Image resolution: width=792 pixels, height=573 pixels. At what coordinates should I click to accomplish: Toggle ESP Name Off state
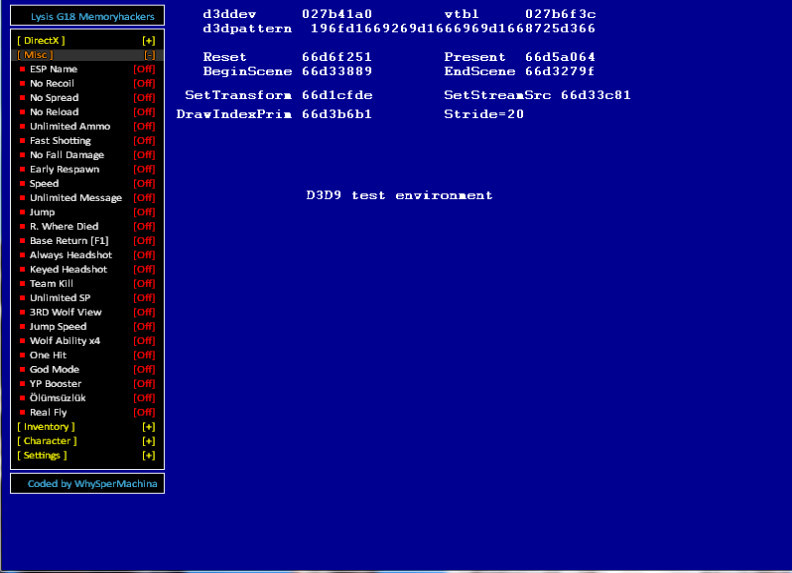click(x=144, y=69)
